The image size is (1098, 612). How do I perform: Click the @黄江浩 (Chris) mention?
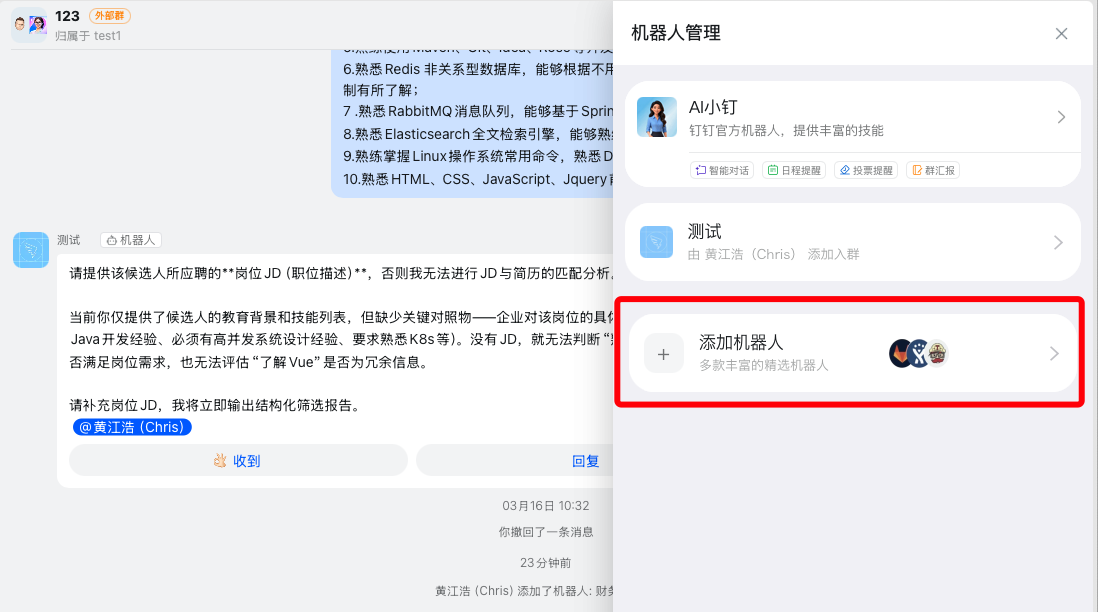[x=132, y=427]
